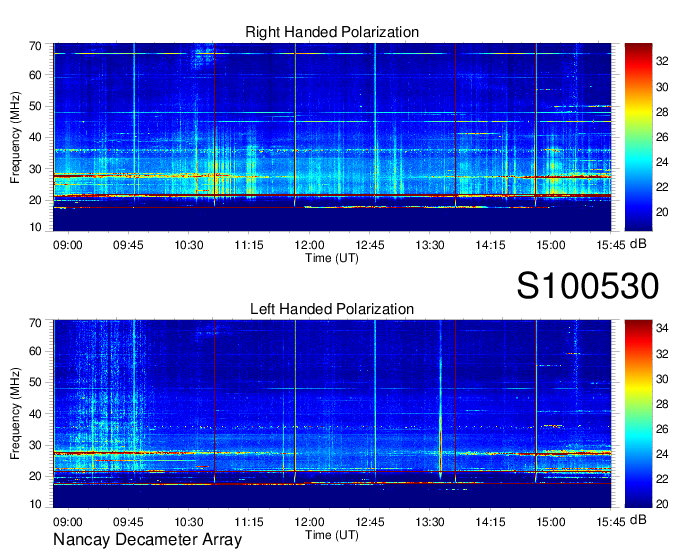Click the 24 value on Left Handed colorbar
Screen dimensions: 680x552
click(x=662, y=454)
